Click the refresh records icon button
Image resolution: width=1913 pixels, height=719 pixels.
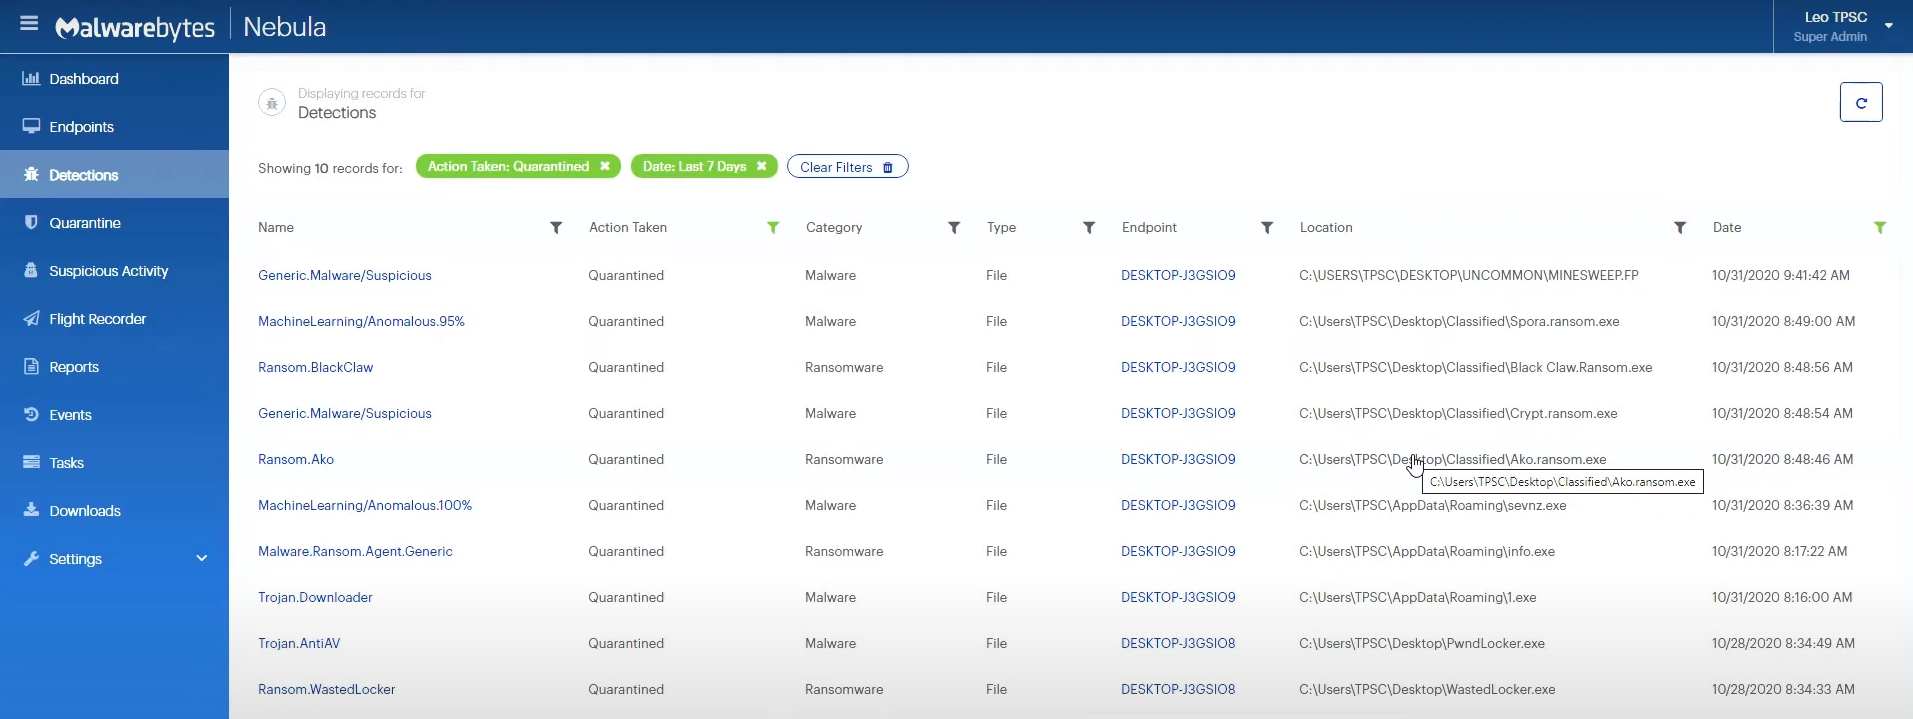tap(1860, 102)
